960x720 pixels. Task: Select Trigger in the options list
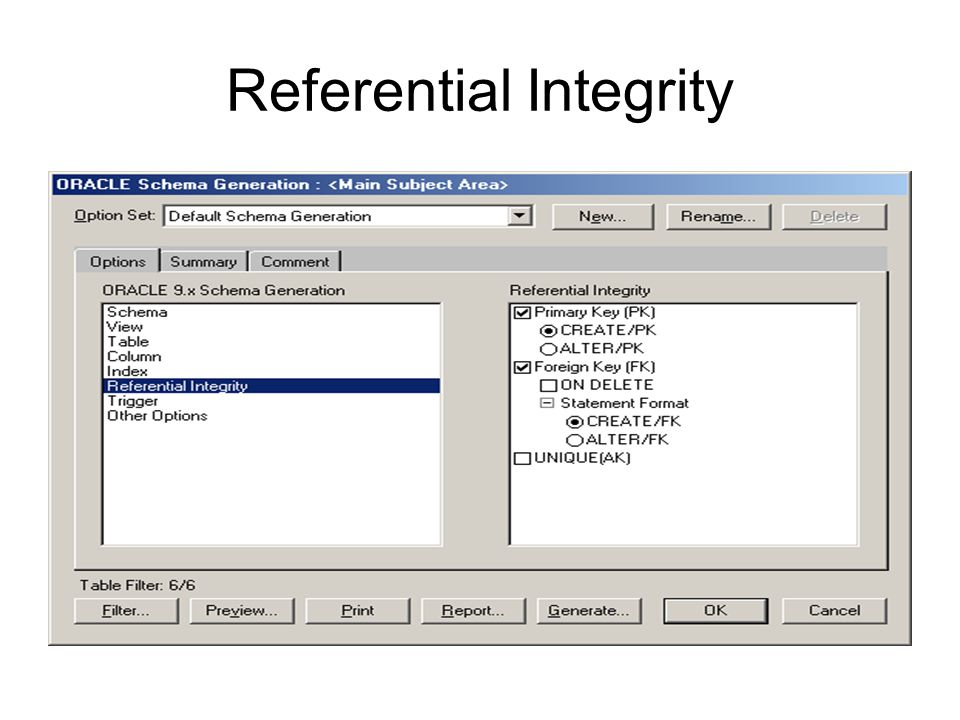(132, 401)
